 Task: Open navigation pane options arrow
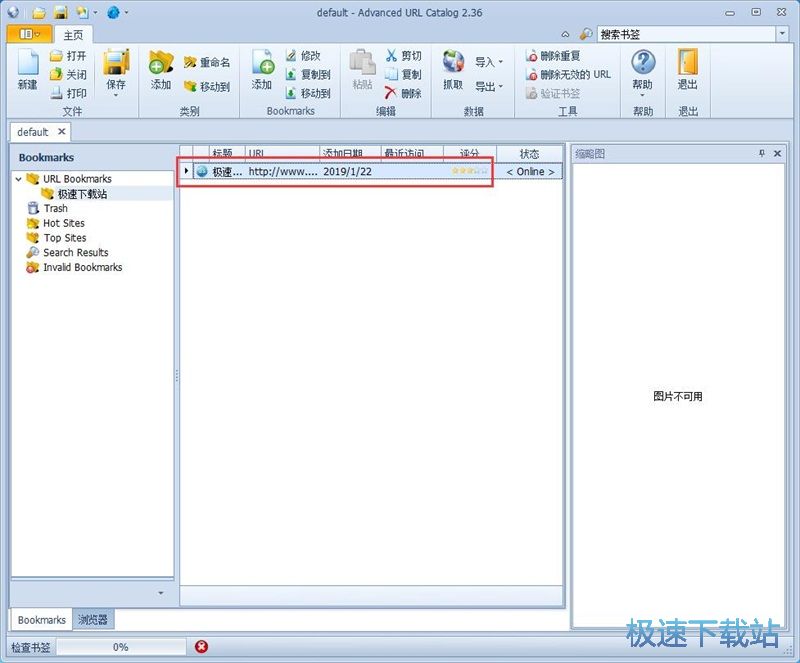click(x=161, y=593)
